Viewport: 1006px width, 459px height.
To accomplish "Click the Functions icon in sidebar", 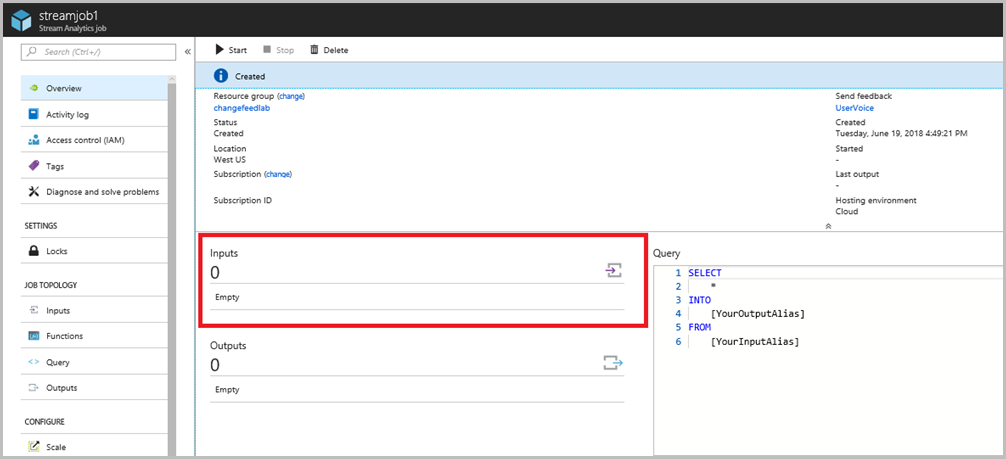I will (x=34, y=336).
